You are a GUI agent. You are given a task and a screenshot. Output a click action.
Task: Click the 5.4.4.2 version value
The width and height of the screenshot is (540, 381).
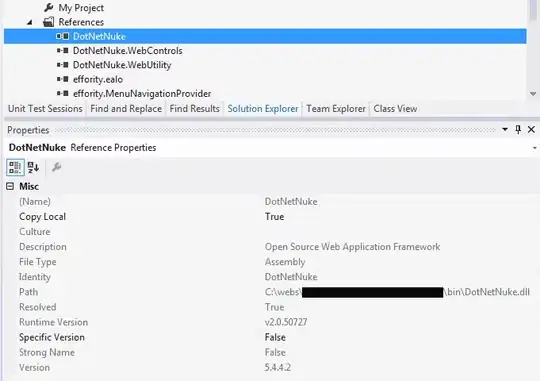tap(278, 368)
